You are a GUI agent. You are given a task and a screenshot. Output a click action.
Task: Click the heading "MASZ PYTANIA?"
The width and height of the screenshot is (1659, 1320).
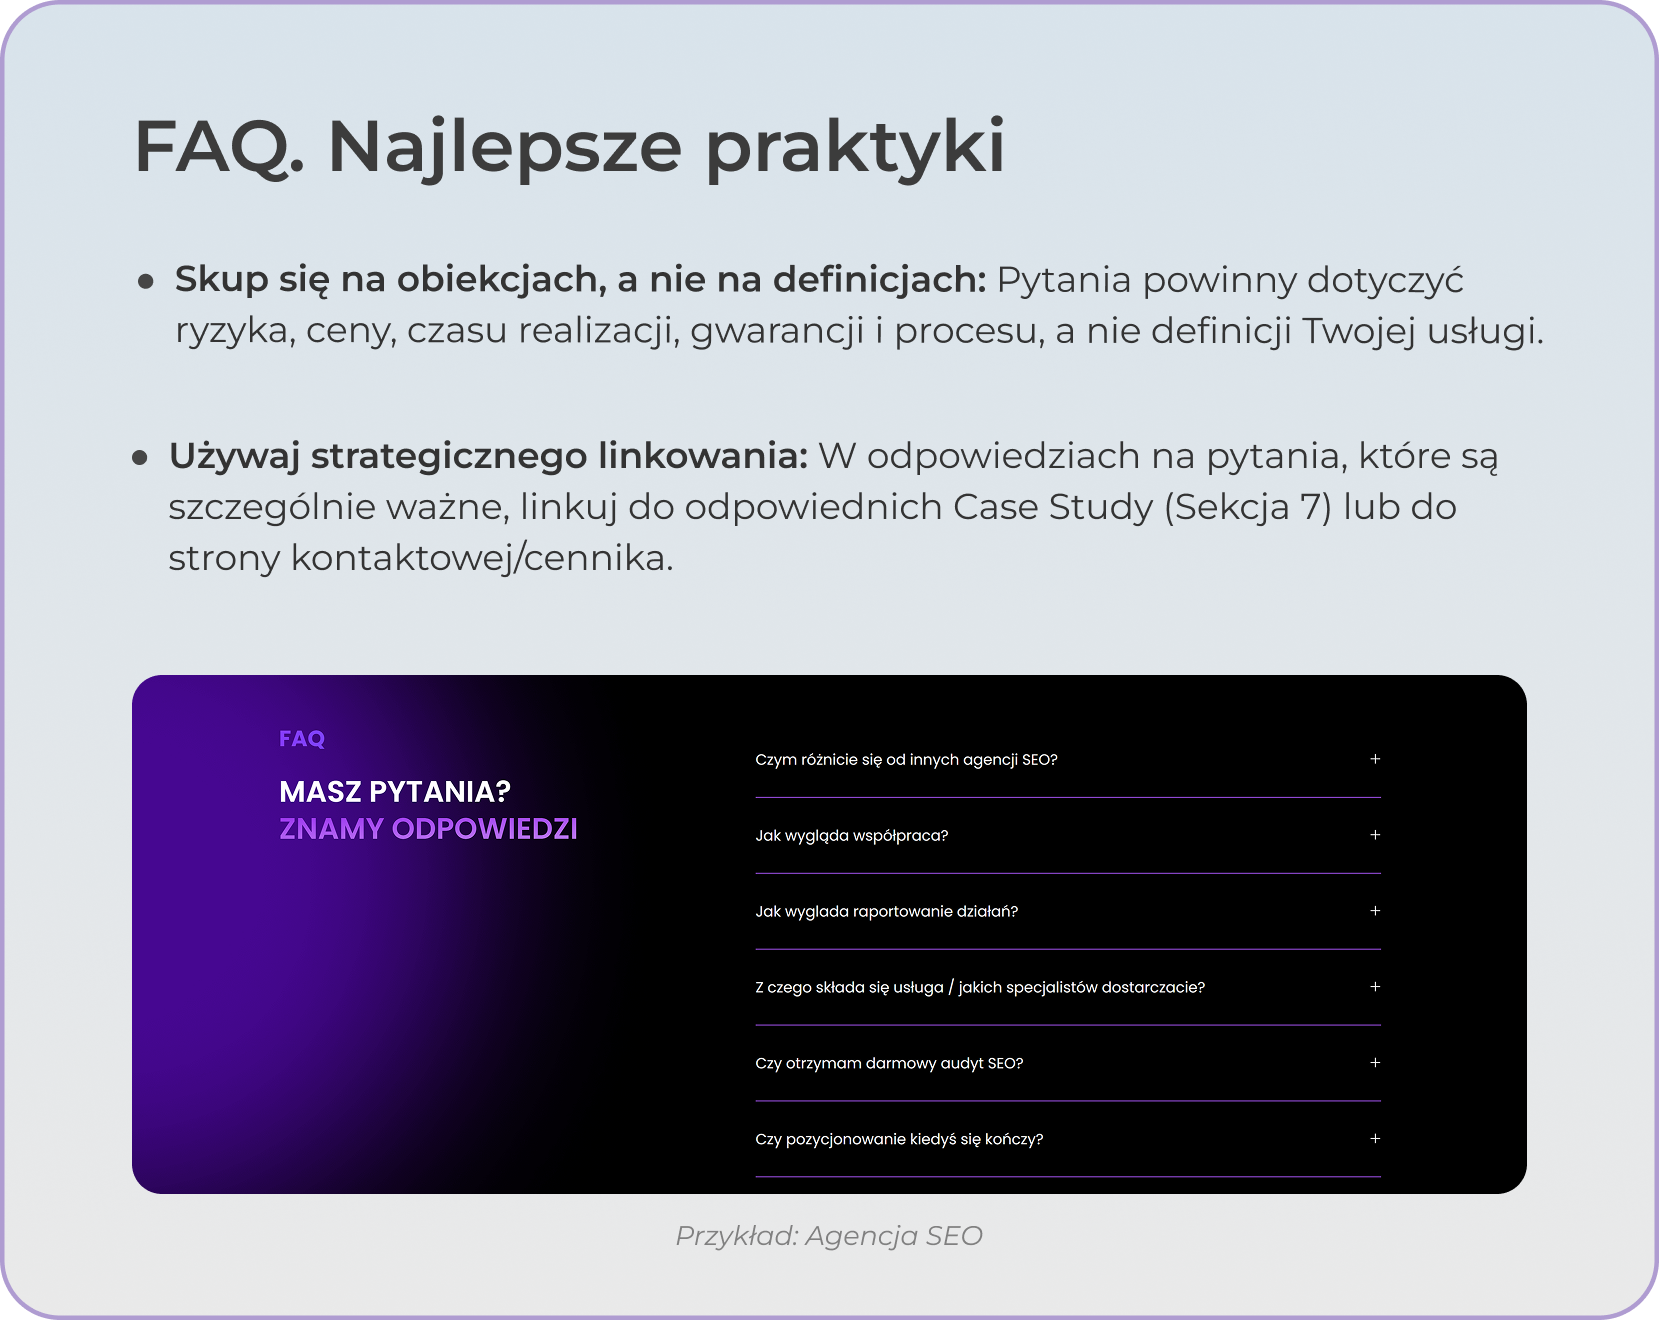pos(394,790)
